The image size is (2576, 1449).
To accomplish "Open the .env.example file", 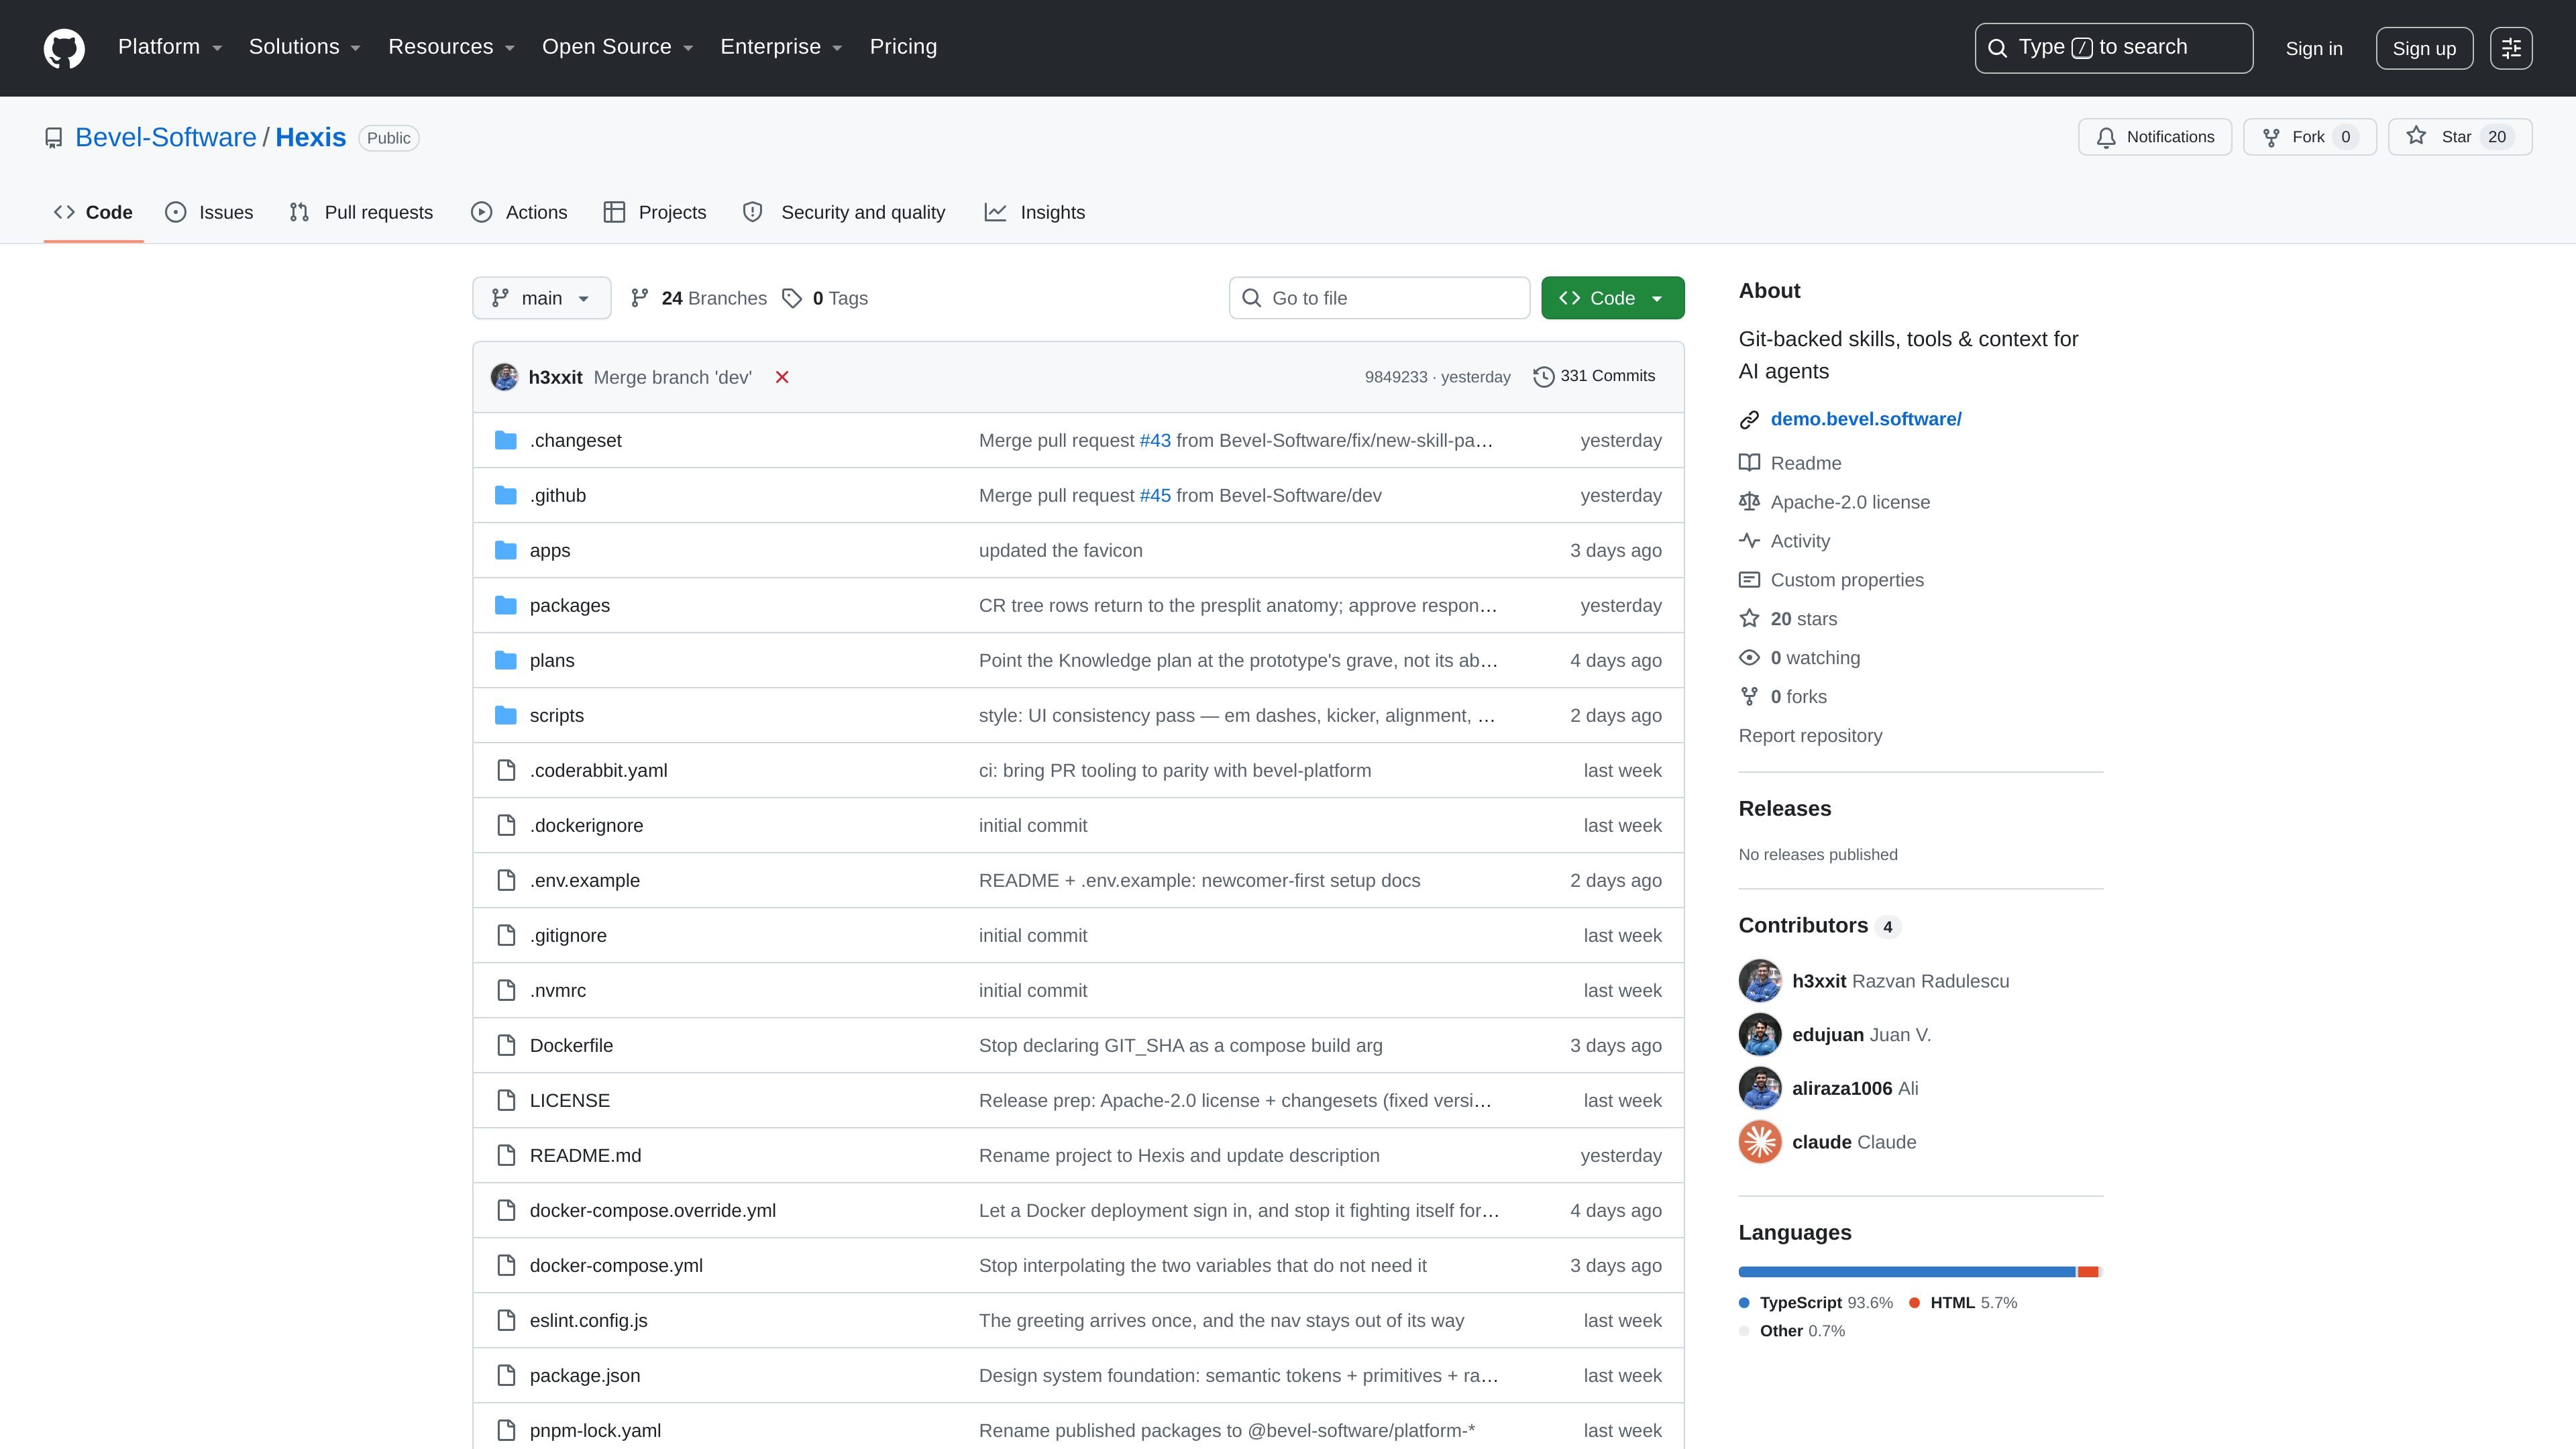I will 585,880.
